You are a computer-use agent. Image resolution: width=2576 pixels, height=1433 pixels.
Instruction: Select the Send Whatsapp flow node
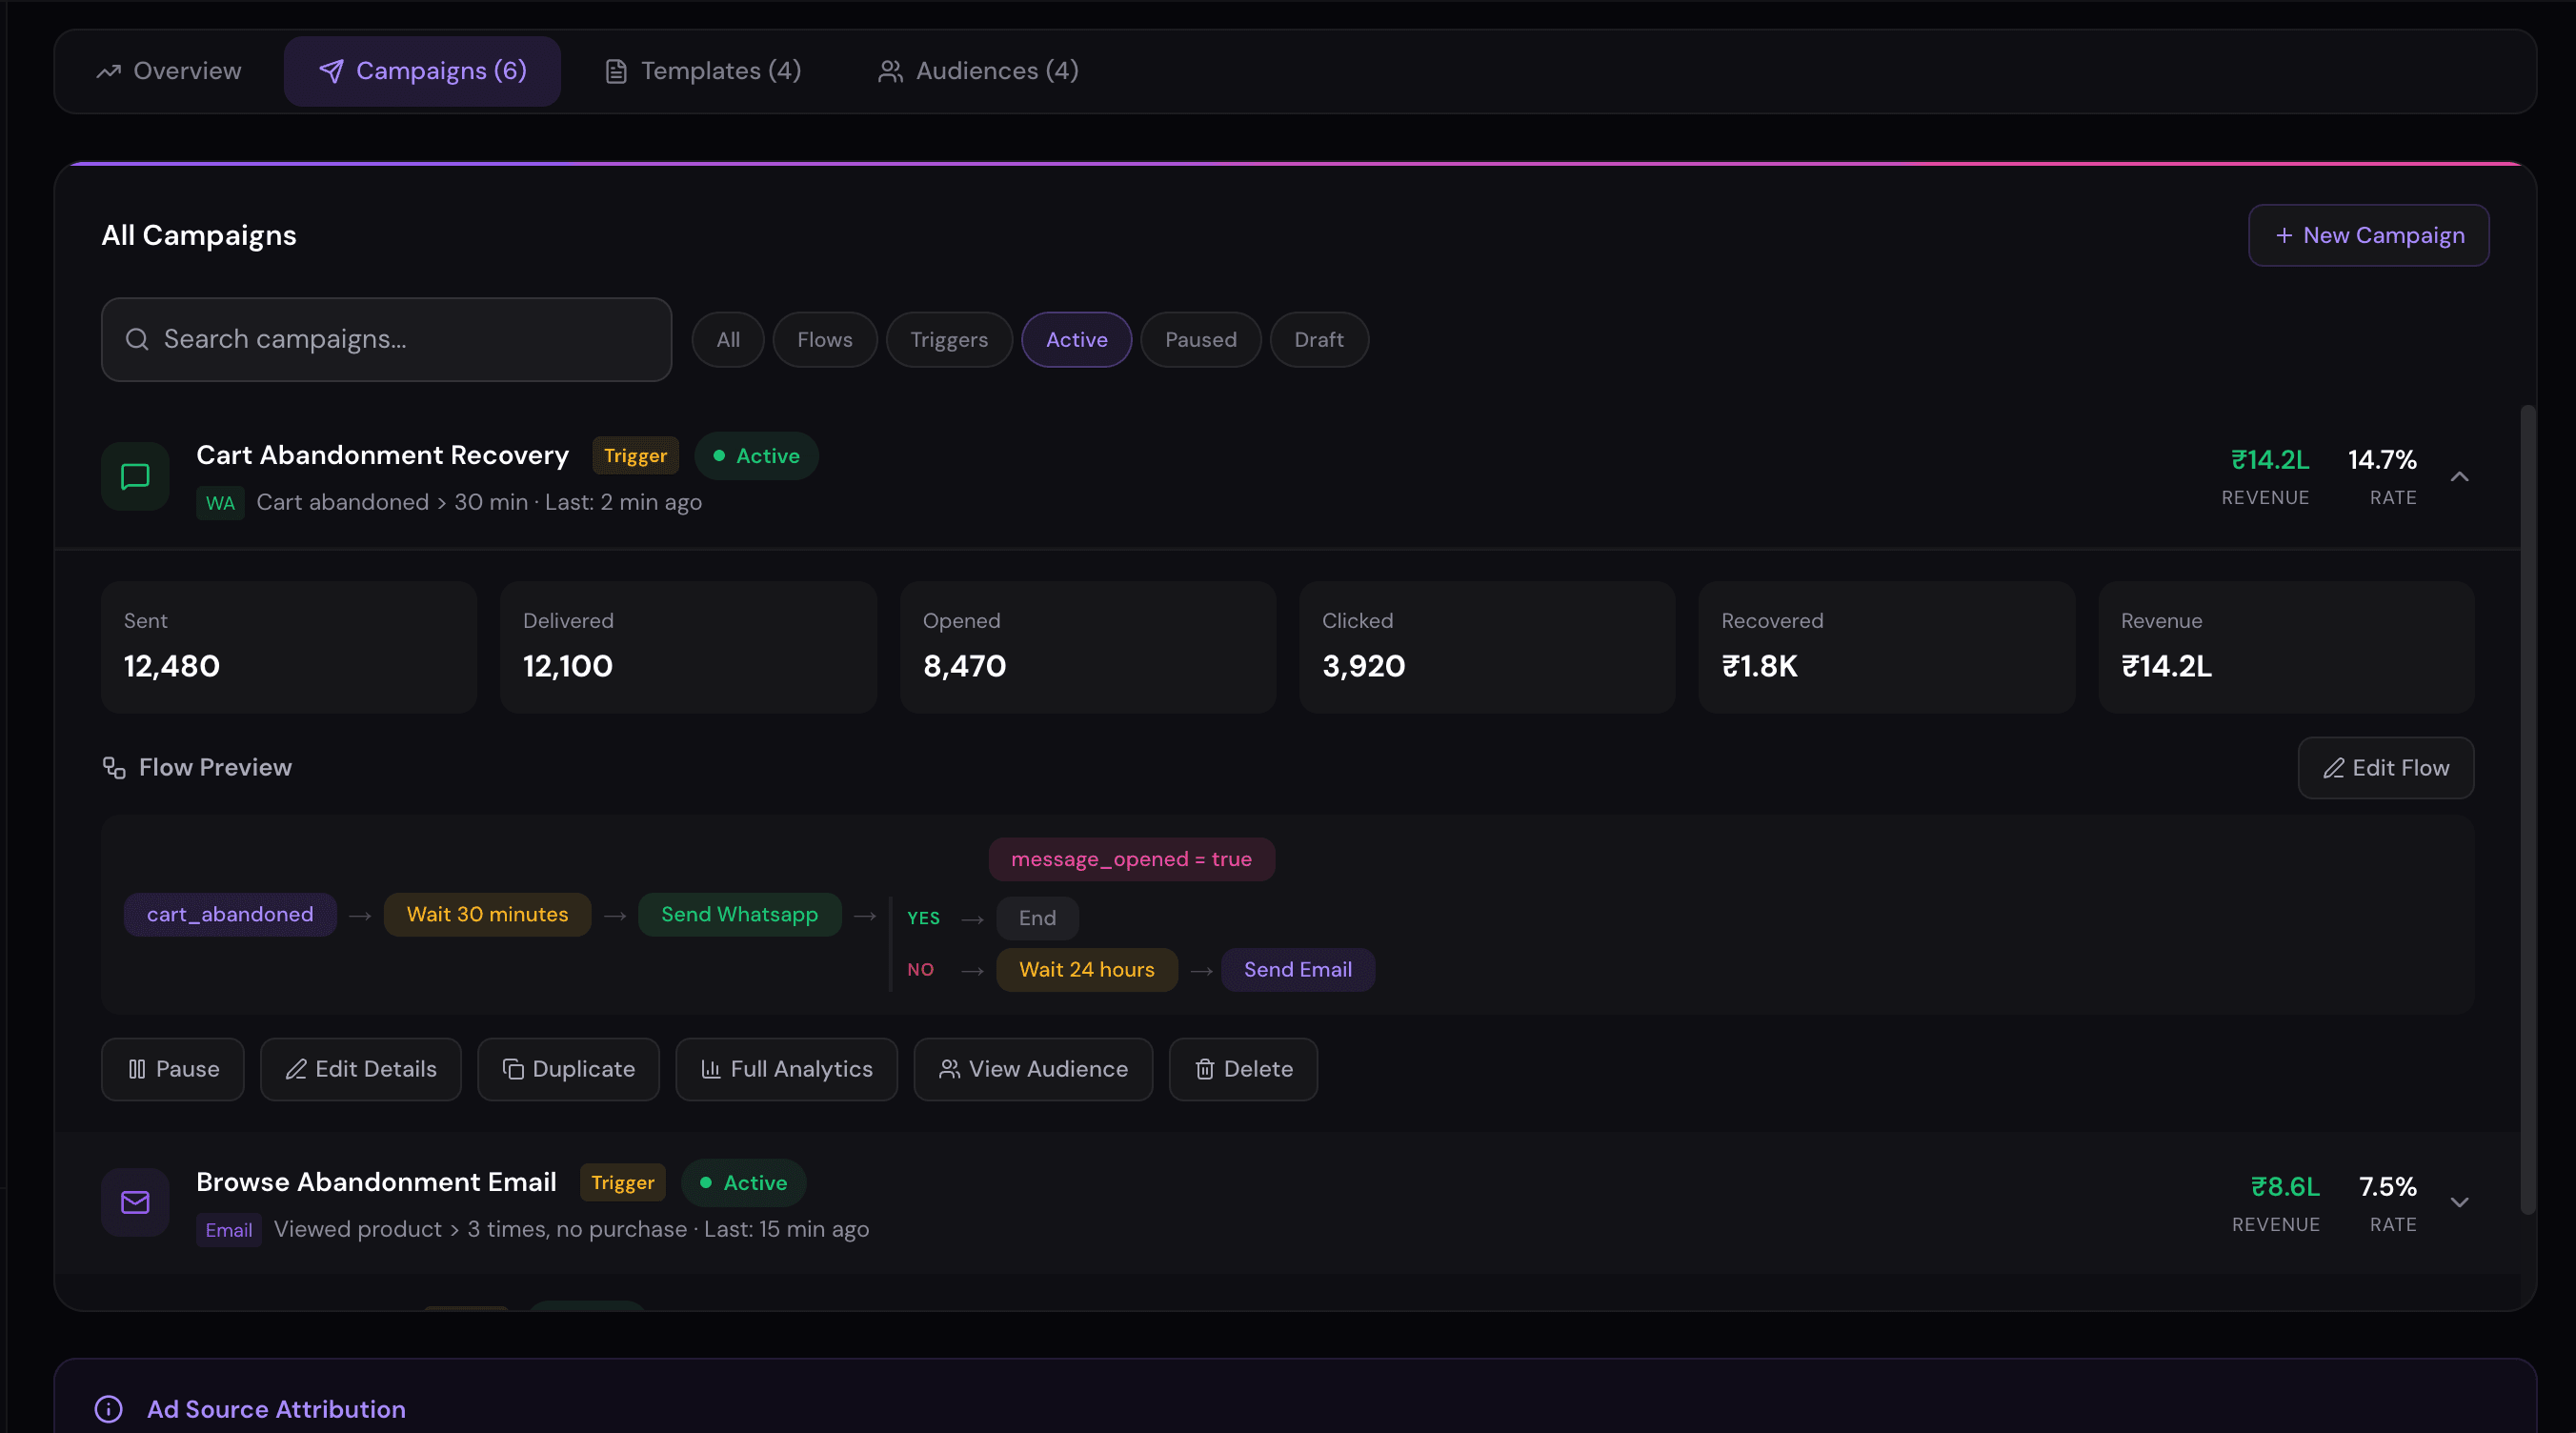pos(739,915)
